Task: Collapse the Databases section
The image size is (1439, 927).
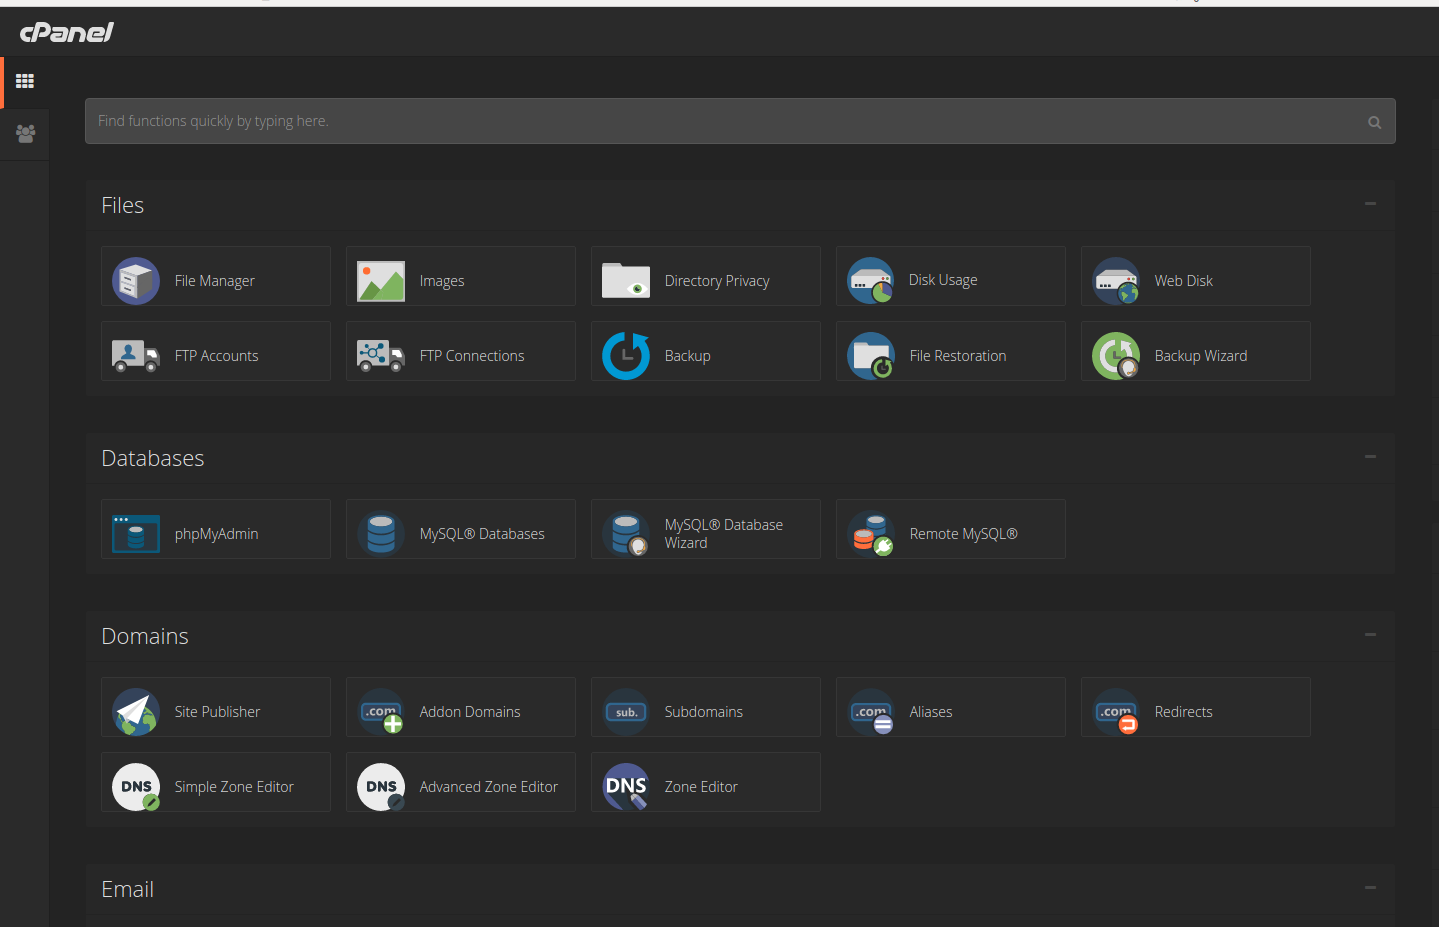Action: (1371, 457)
